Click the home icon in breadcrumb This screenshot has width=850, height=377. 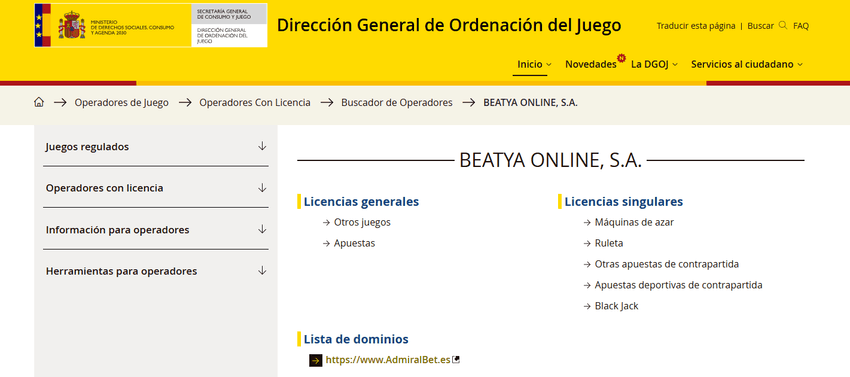click(x=38, y=102)
